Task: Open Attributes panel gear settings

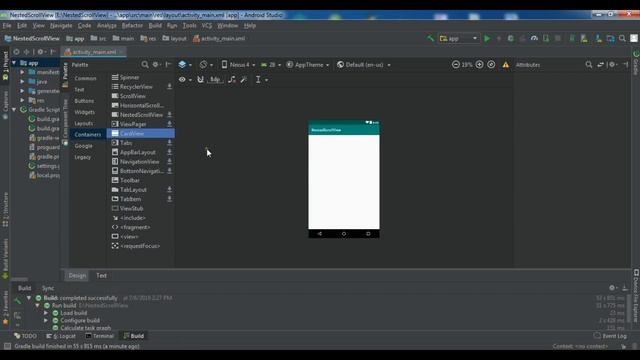Action: pos(612,64)
